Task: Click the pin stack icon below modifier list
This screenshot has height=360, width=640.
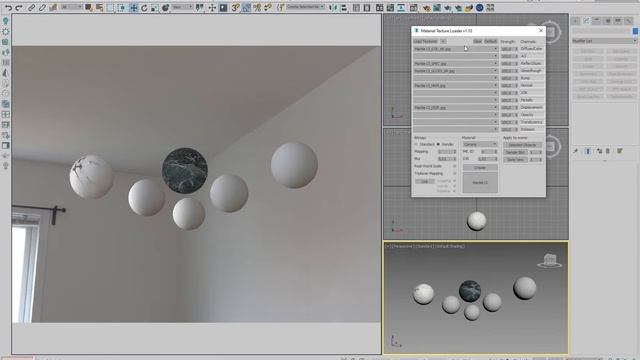Action: (576, 151)
